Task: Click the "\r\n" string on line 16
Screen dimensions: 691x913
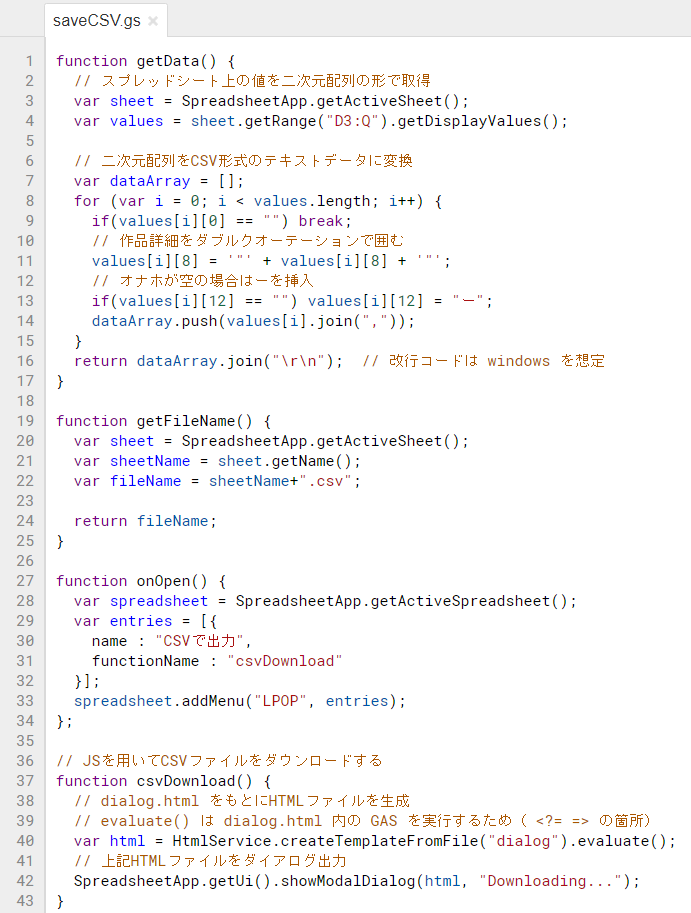Action: point(299,361)
